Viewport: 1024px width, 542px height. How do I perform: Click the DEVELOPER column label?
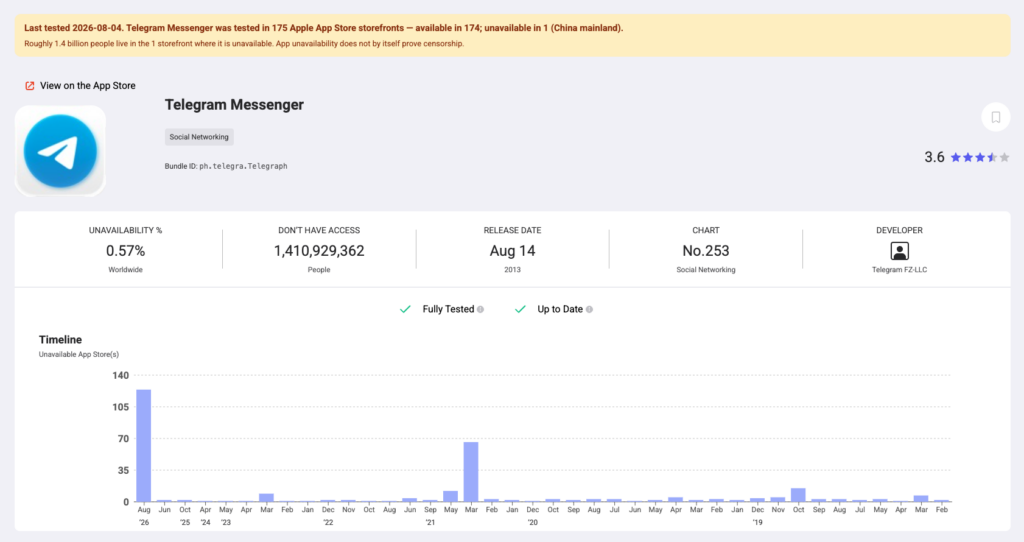tap(899, 231)
